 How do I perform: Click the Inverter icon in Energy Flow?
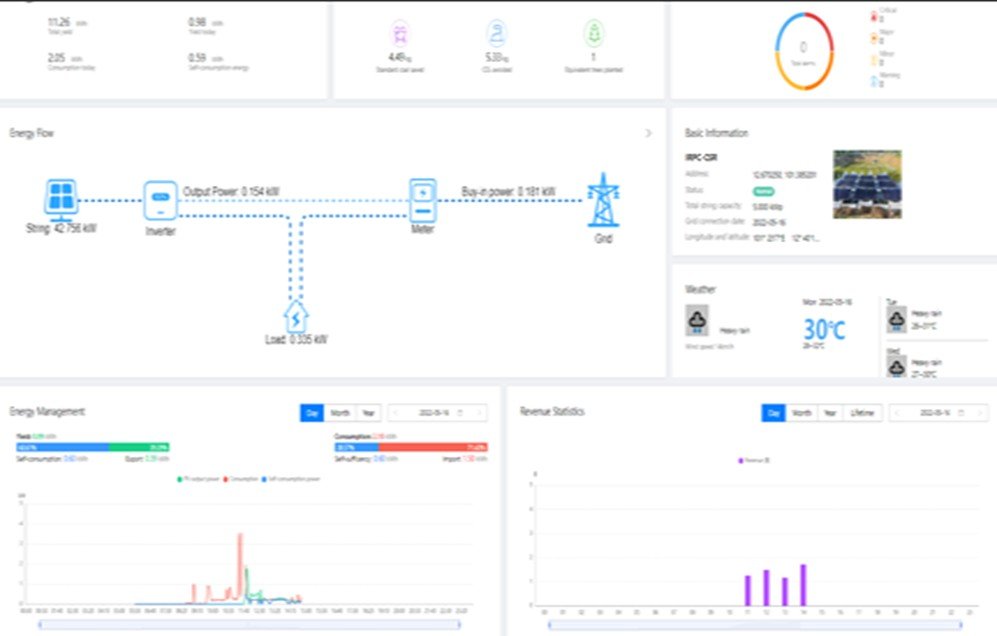click(x=160, y=200)
